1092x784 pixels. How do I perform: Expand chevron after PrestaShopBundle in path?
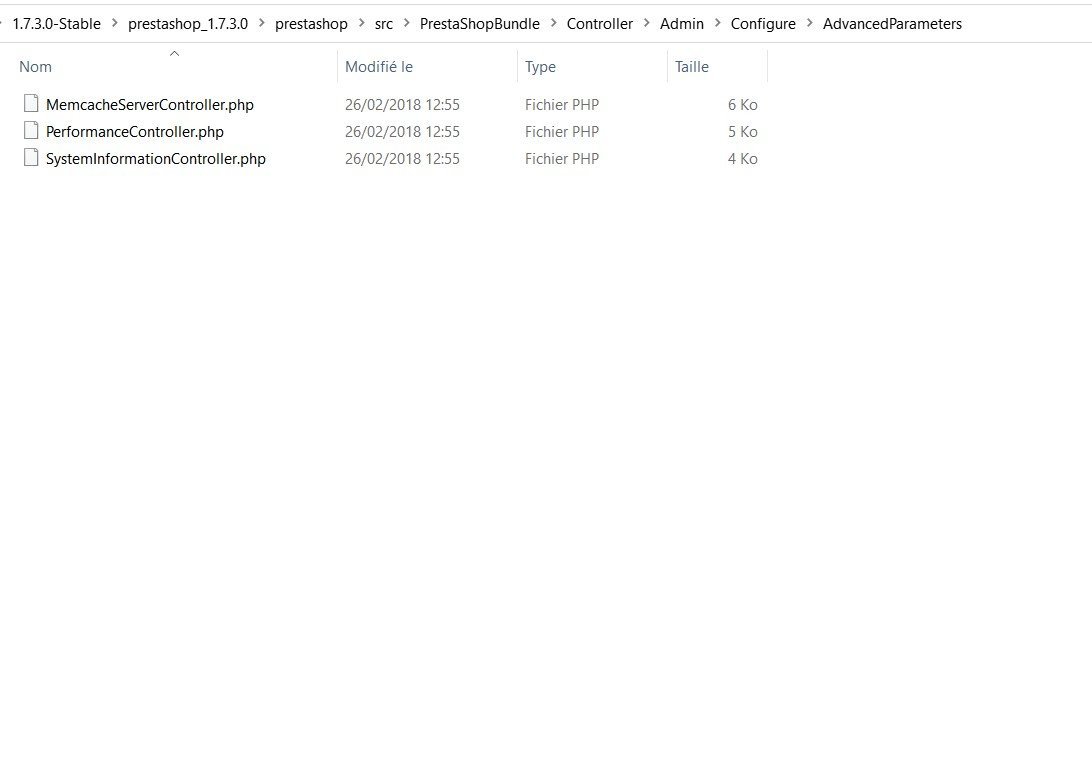tap(554, 23)
